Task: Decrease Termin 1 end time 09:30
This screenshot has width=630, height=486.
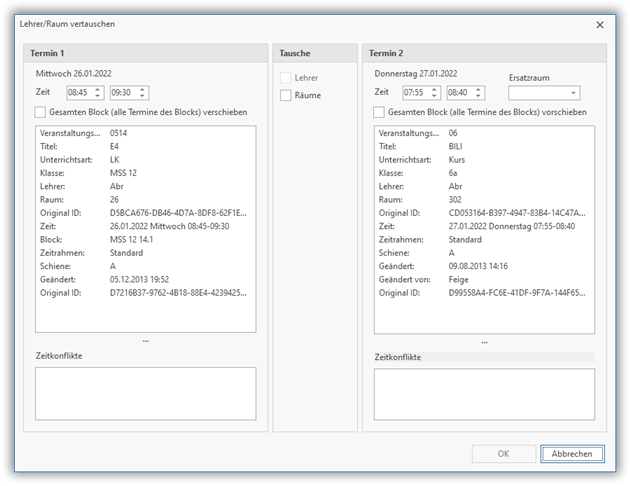Action: [143, 96]
